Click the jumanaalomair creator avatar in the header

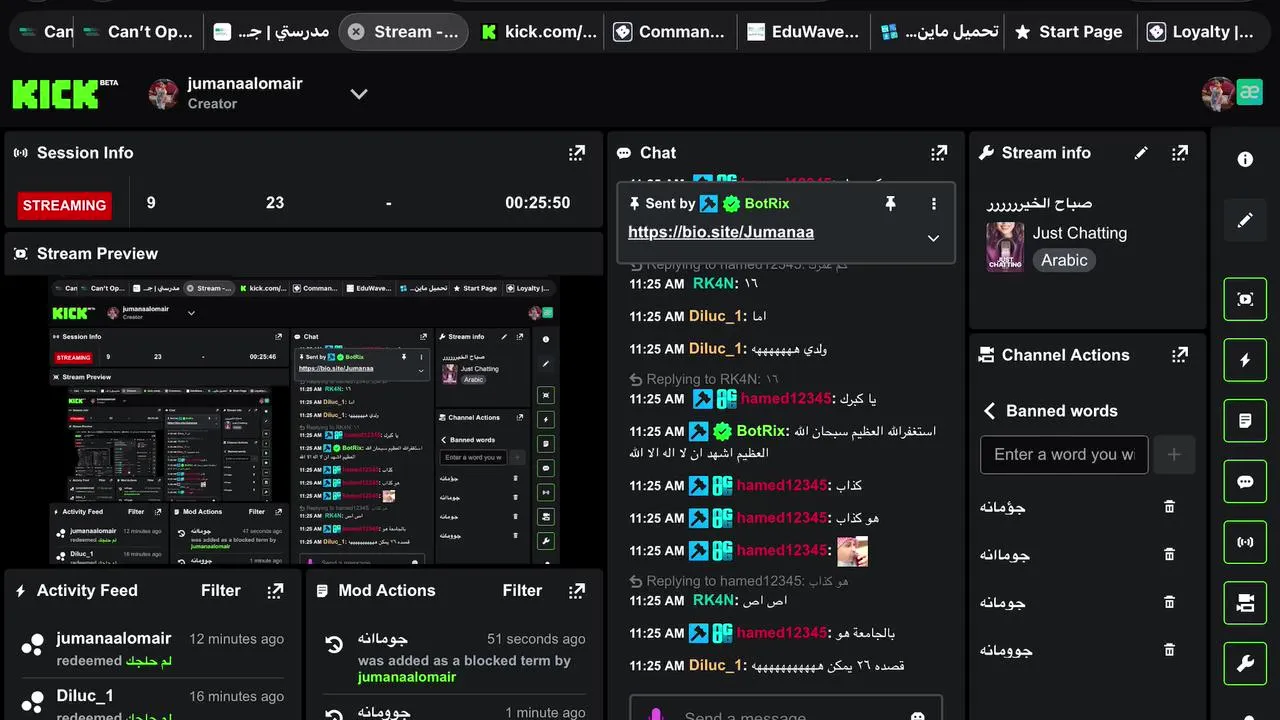coord(164,94)
